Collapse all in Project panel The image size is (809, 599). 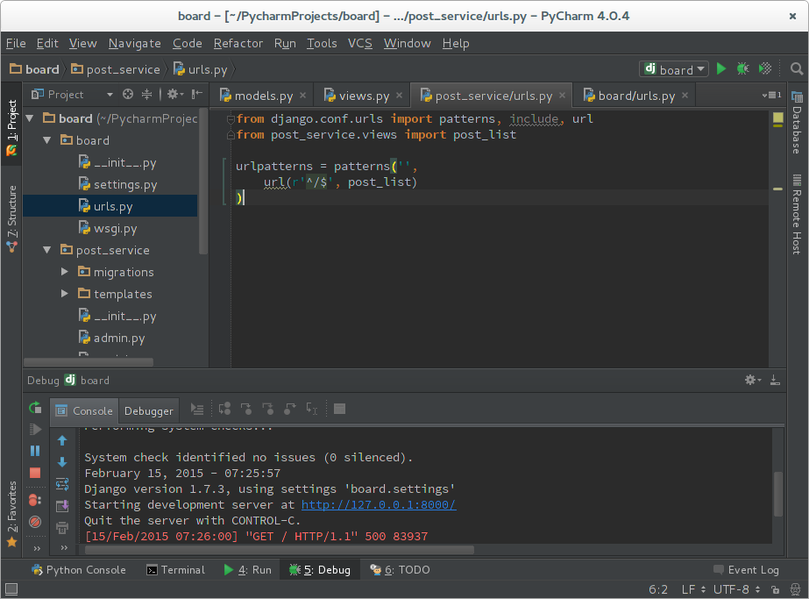coord(147,94)
